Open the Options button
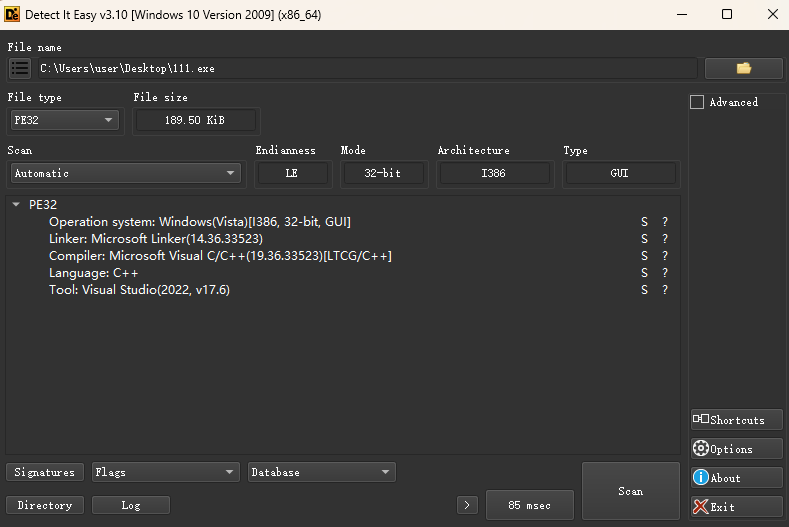 (737, 448)
